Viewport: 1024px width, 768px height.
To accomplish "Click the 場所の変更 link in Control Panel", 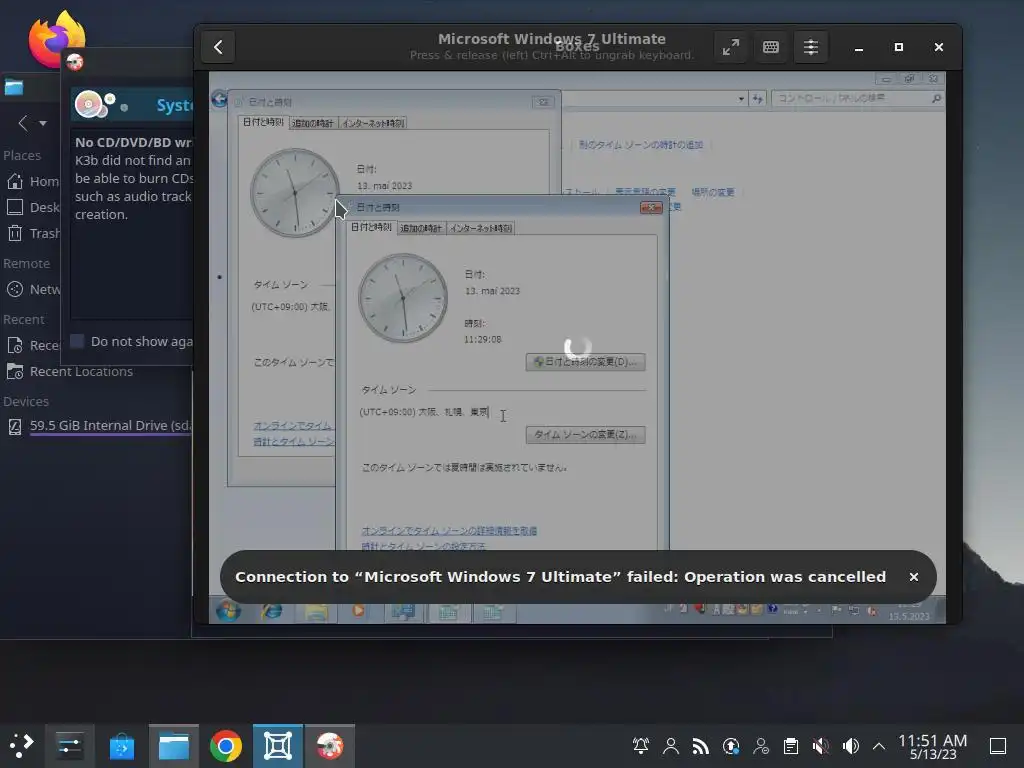I will point(712,192).
